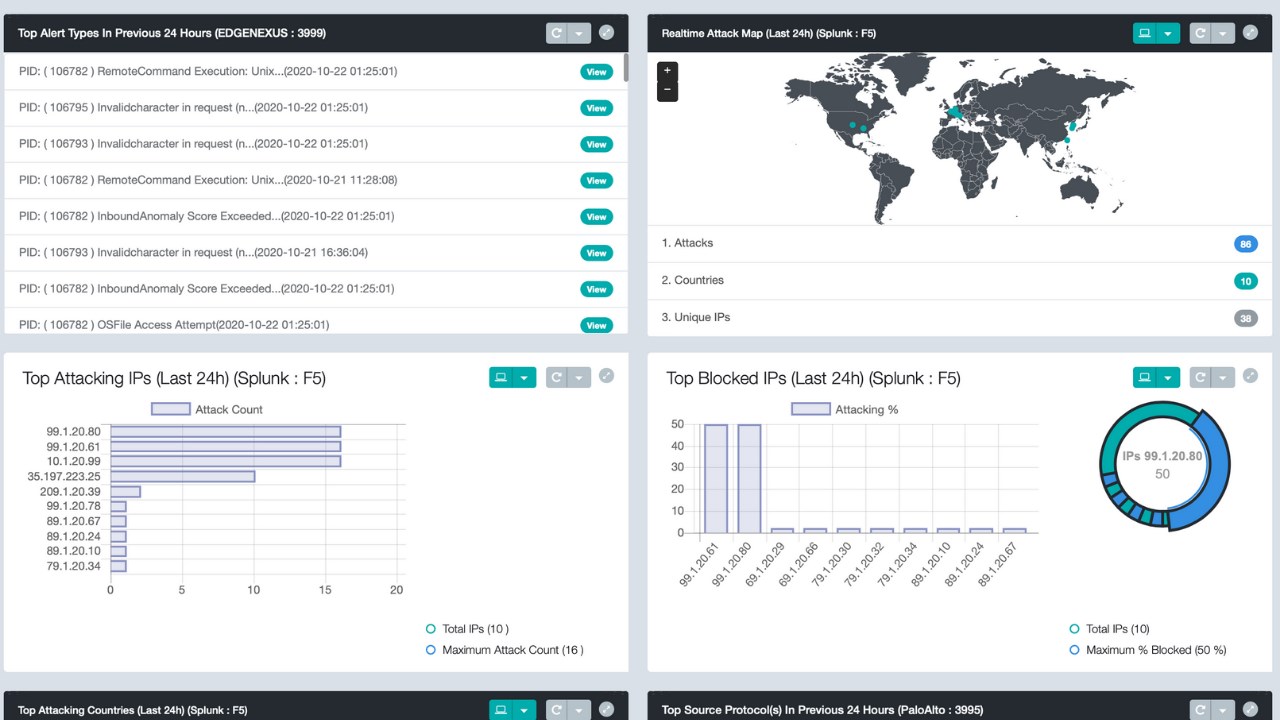Click the 'Total IPs (10 )' entry under Top Attacking IPs
The height and width of the screenshot is (720, 1280).
click(x=468, y=629)
